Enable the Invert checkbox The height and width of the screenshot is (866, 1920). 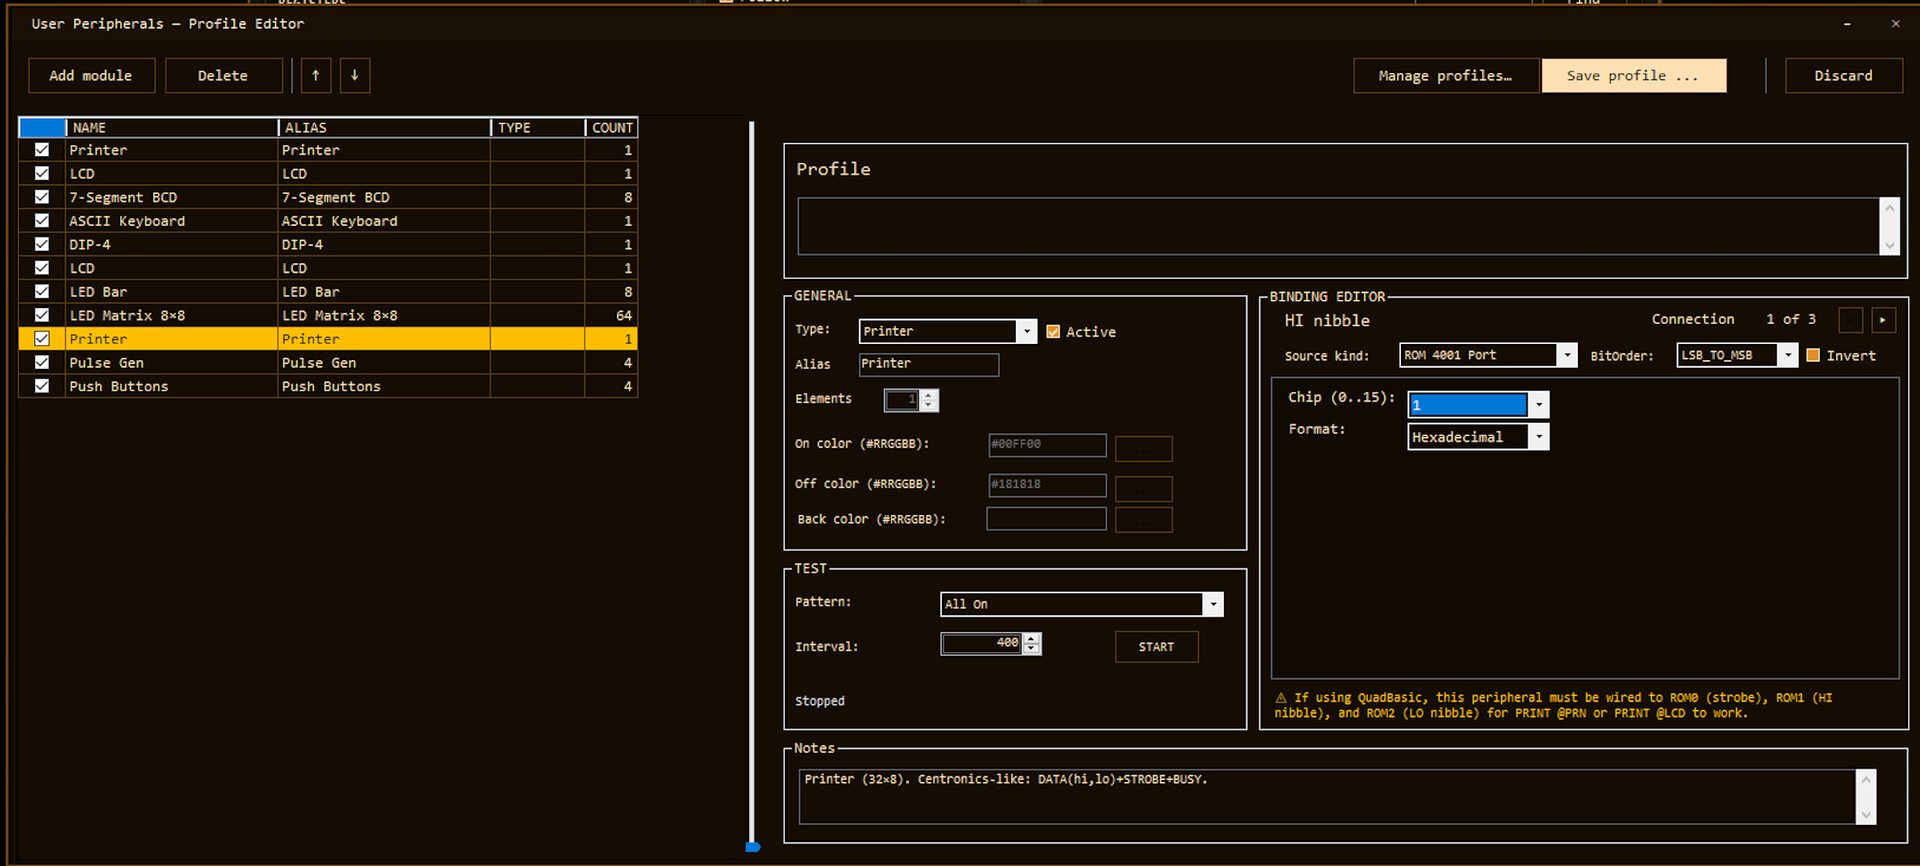pos(1813,355)
